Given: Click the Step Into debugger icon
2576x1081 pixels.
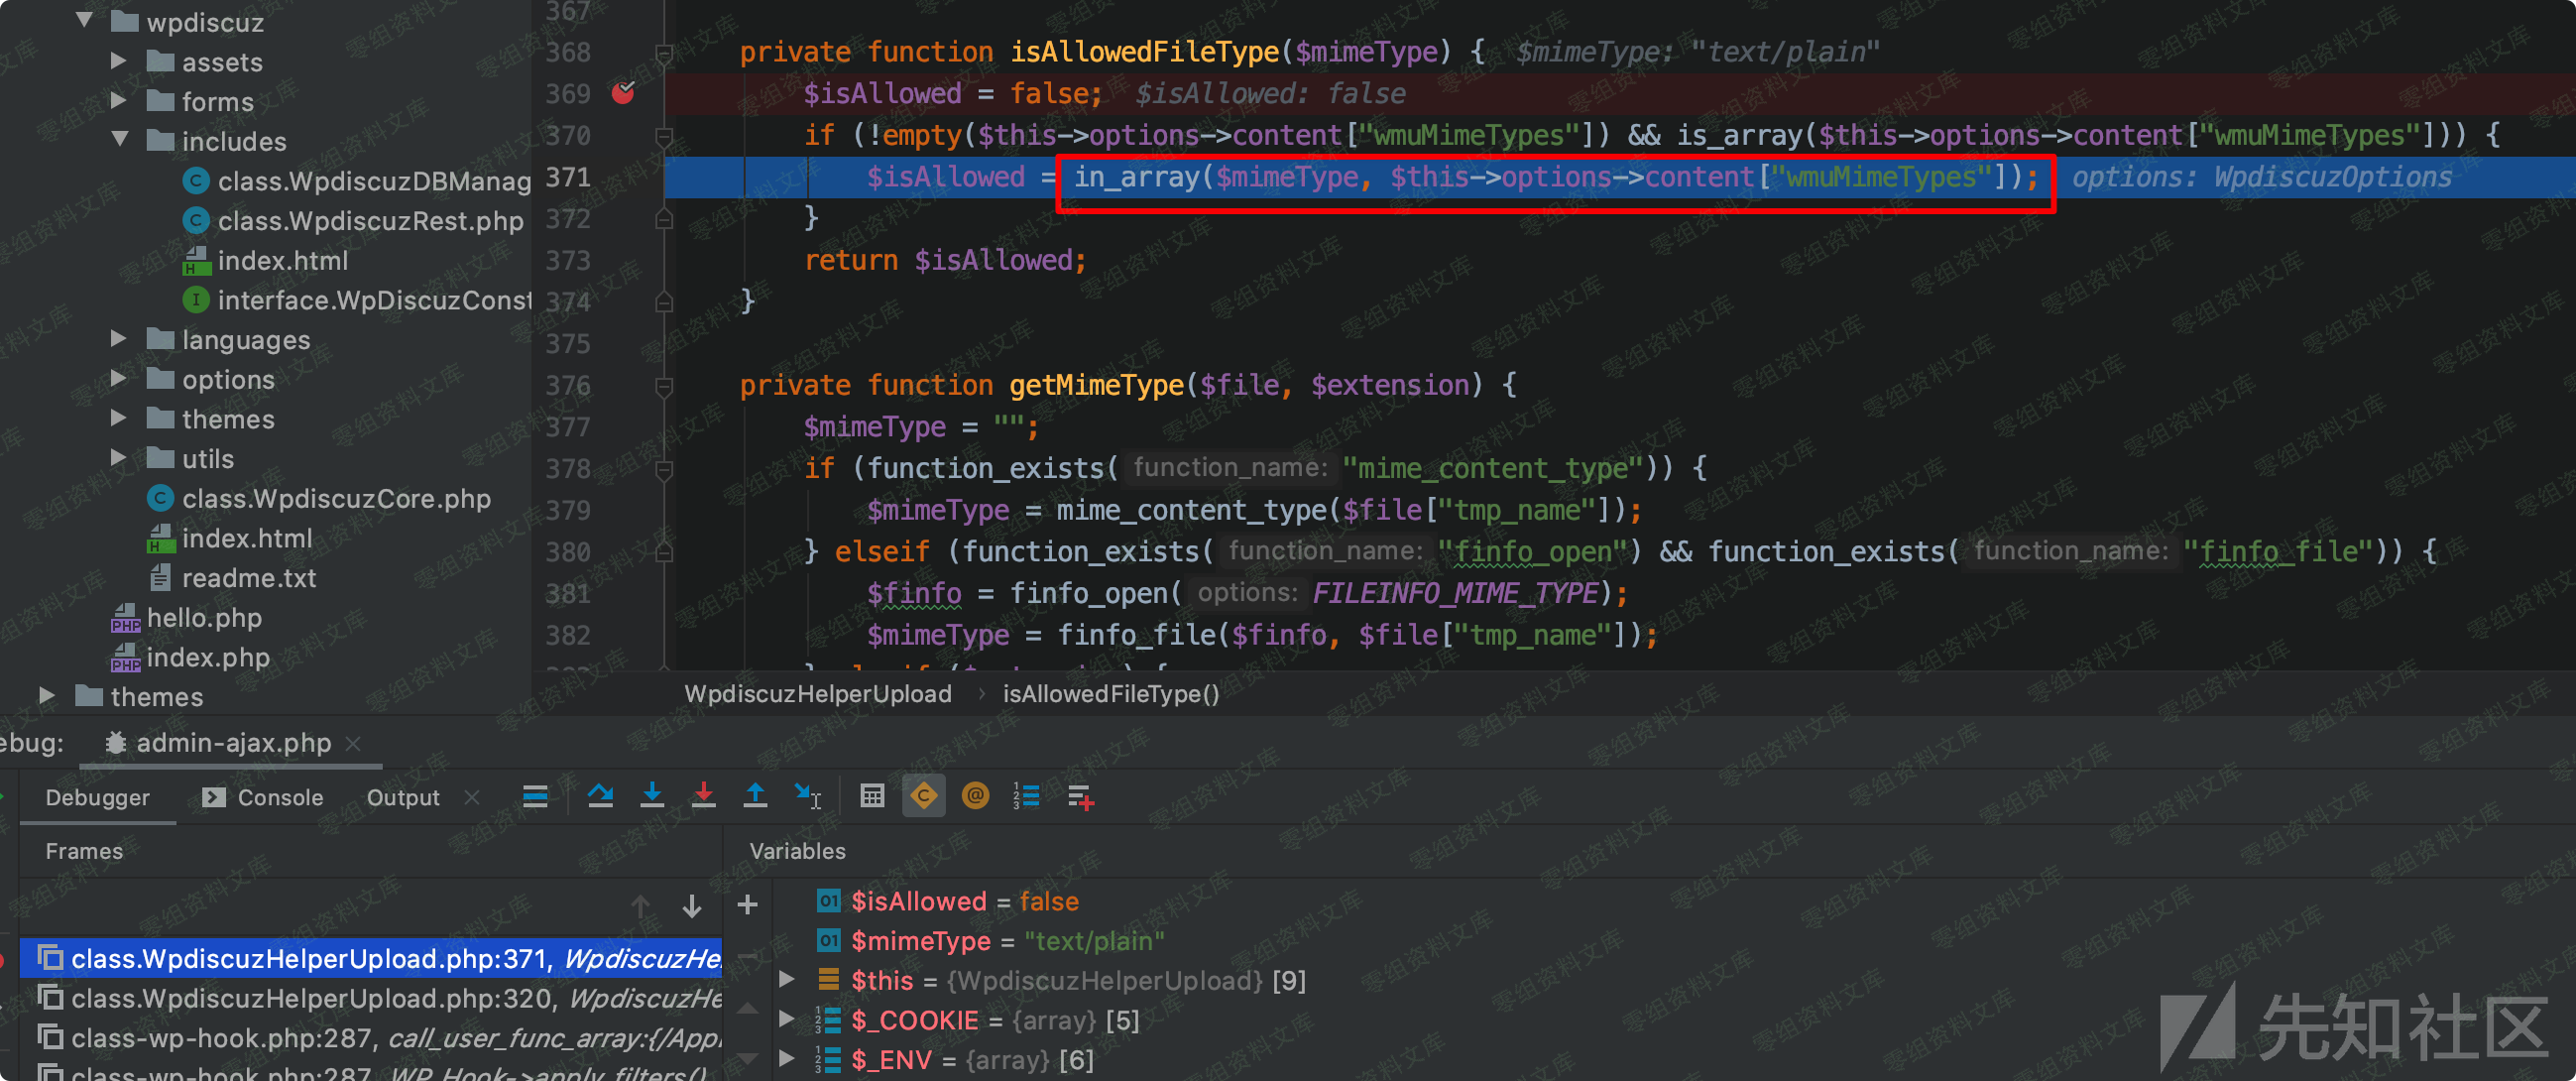Looking at the screenshot, I should coord(652,796).
